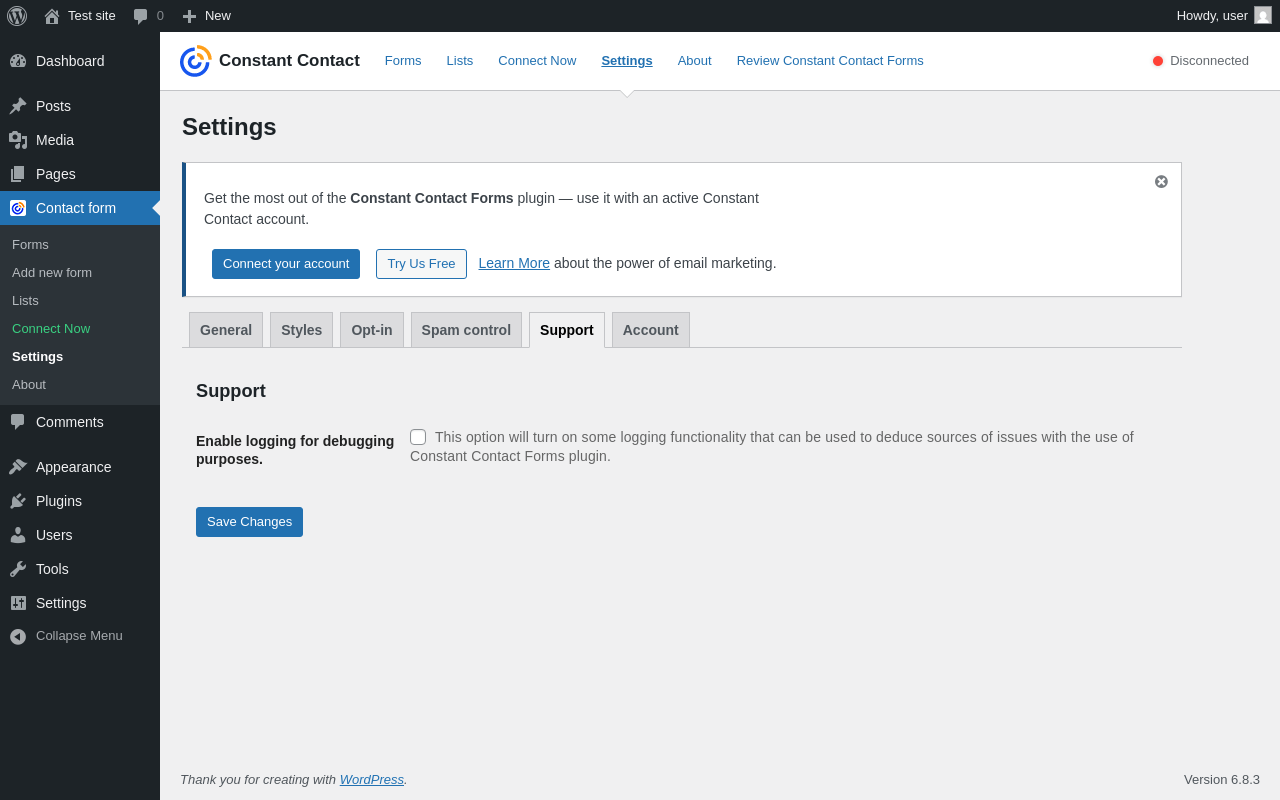Click the WordPress logo icon
The height and width of the screenshot is (800, 1280).
point(17,16)
